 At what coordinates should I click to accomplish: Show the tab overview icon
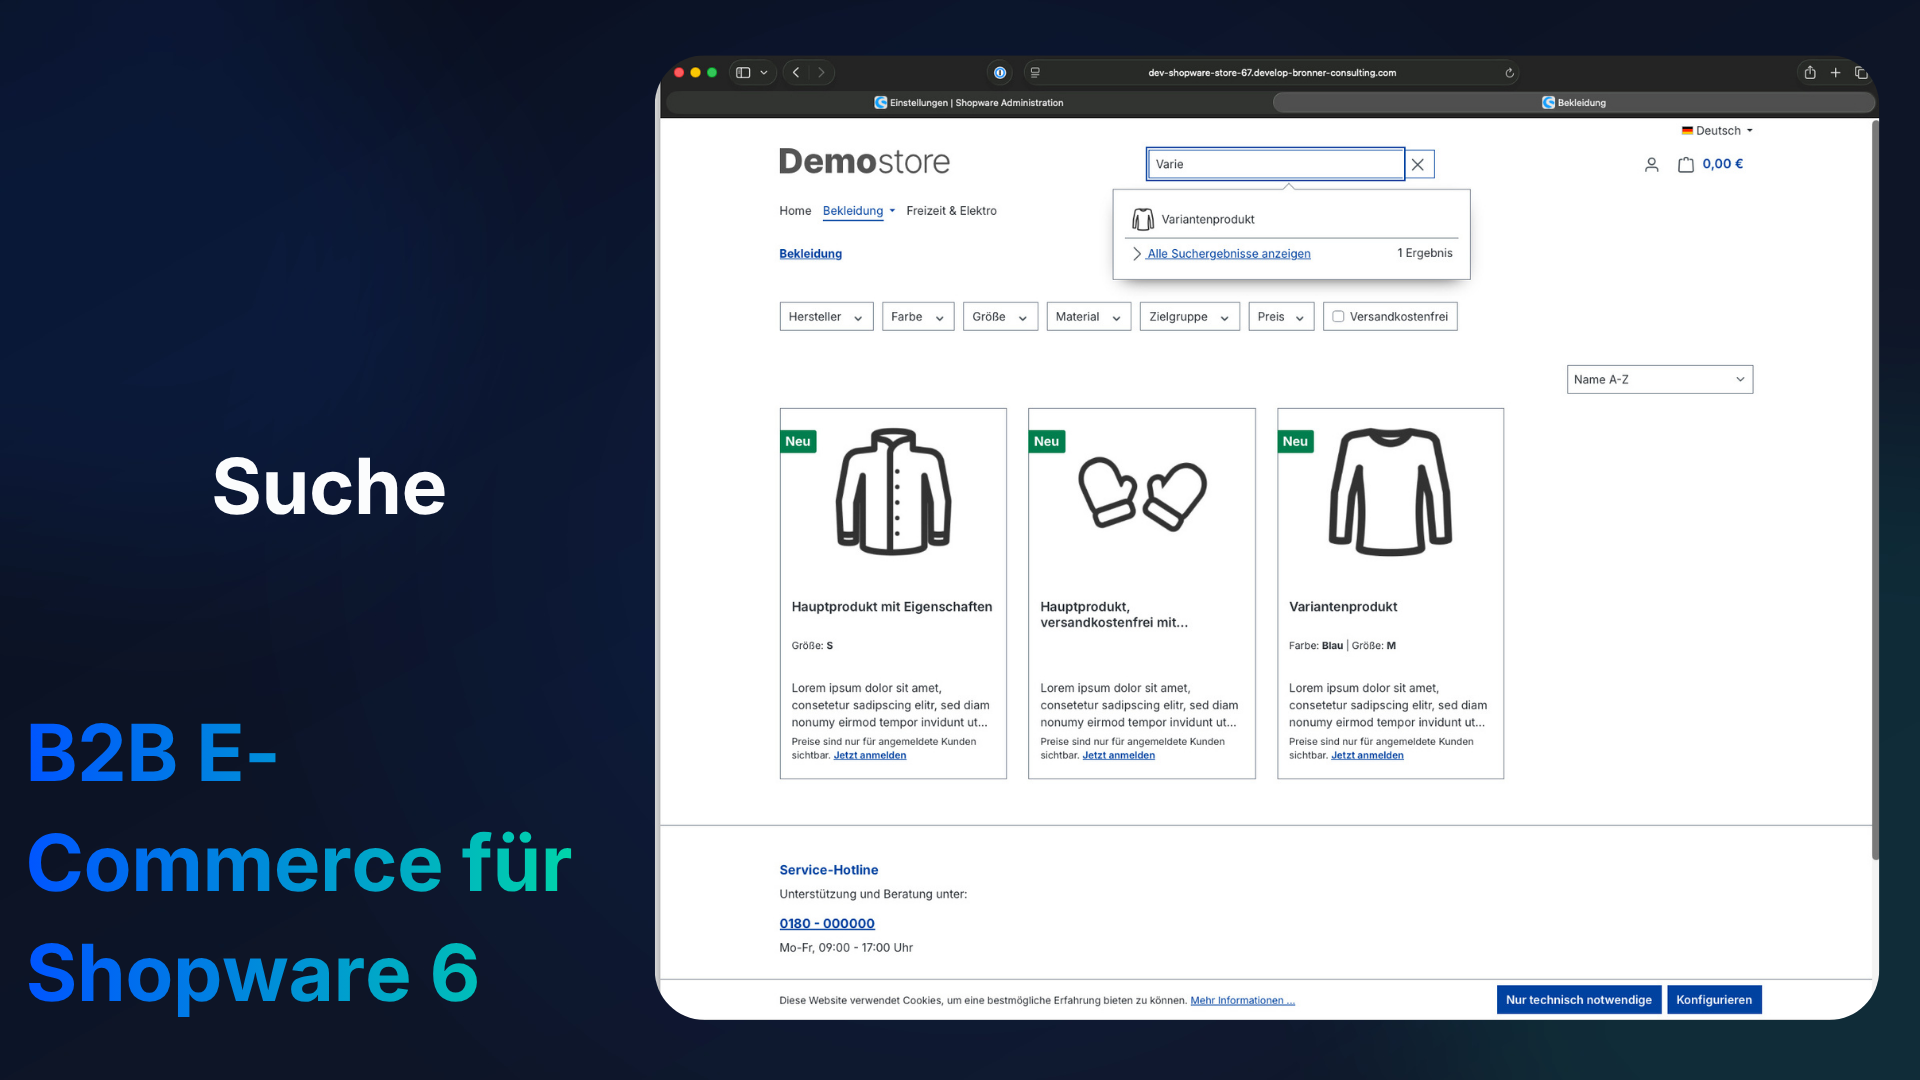[x=1861, y=73]
